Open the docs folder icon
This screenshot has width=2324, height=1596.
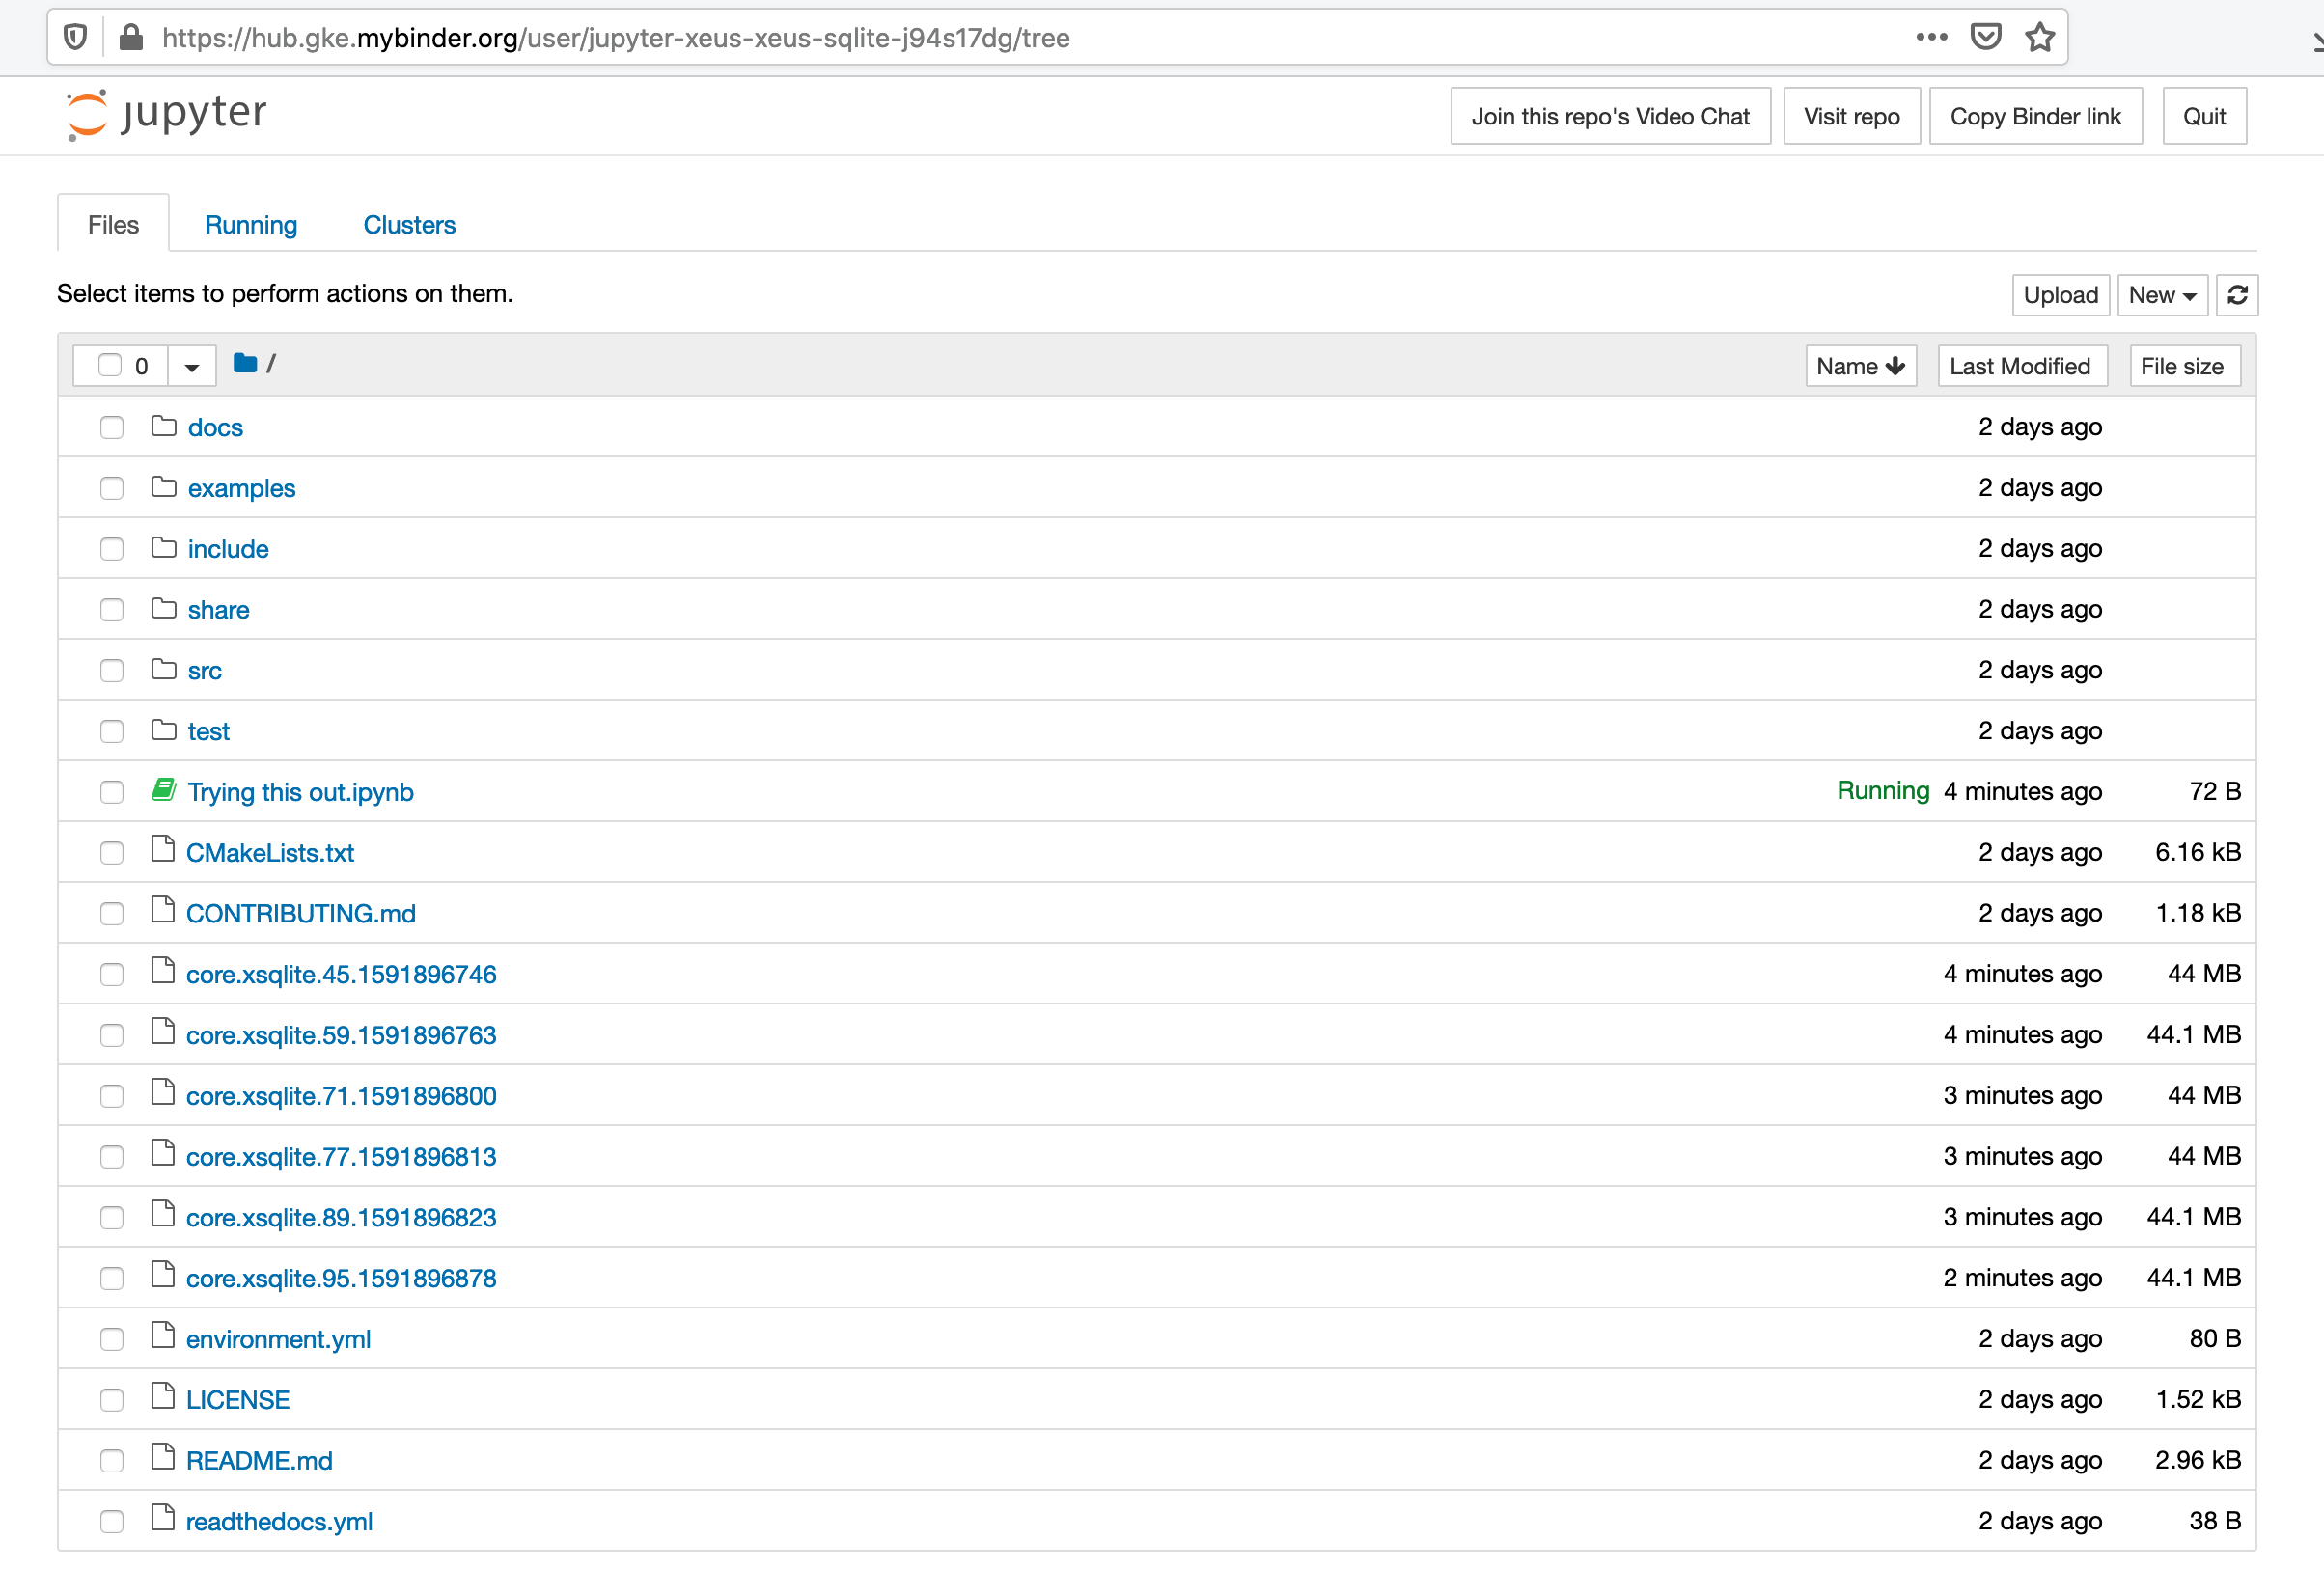(163, 426)
